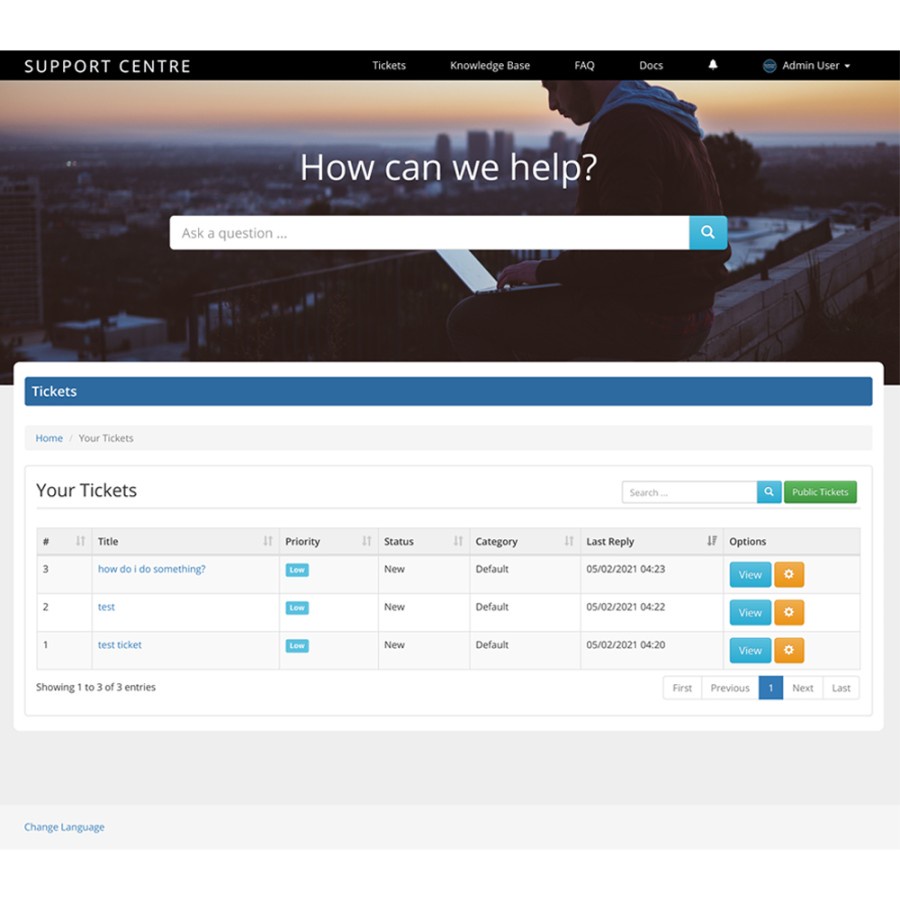The height and width of the screenshot is (900, 900).
Task: Open the gear options for 'test ticket'
Action: 789,650
